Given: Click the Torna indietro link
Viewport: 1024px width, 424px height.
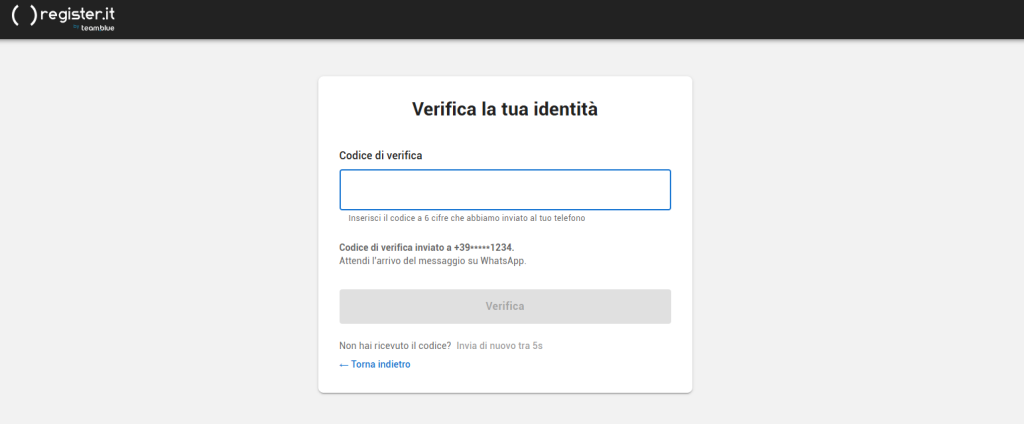Looking at the screenshot, I should point(380,365).
